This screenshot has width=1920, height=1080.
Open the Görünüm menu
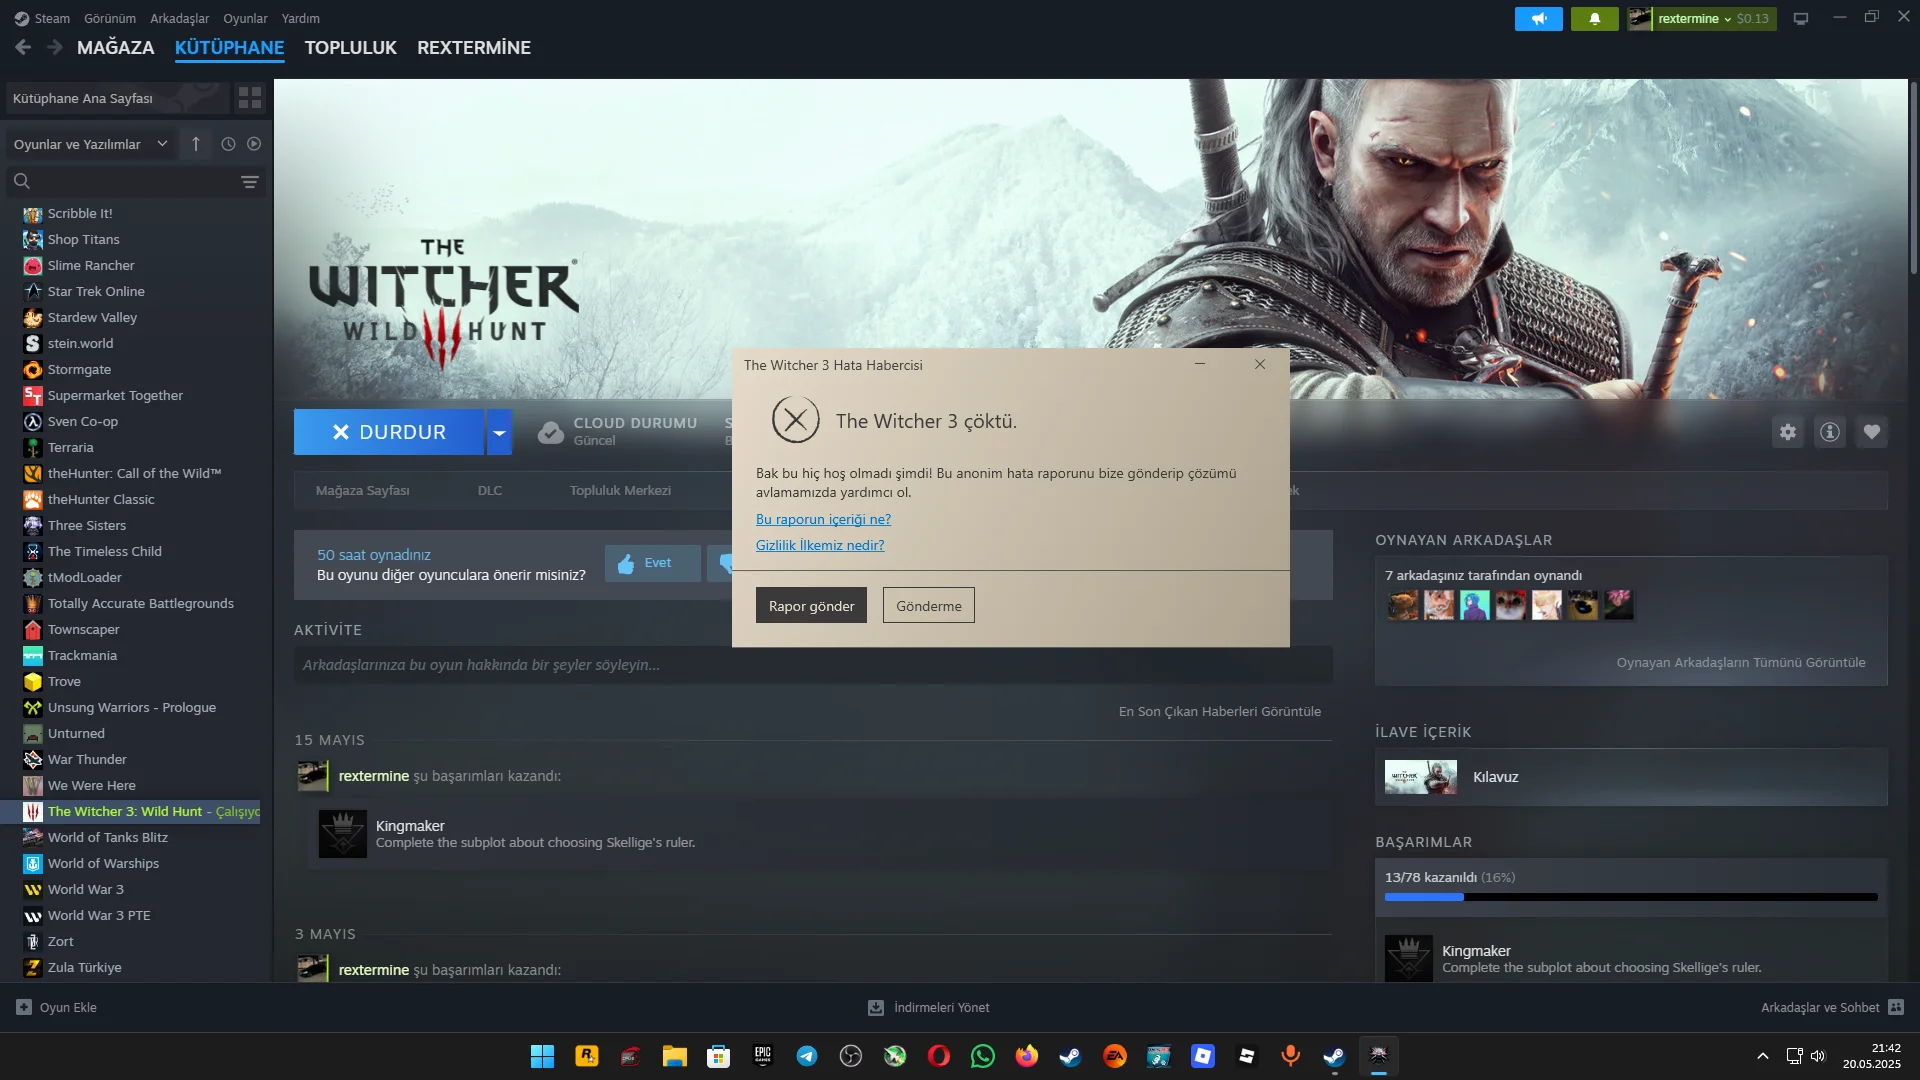(110, 18)
